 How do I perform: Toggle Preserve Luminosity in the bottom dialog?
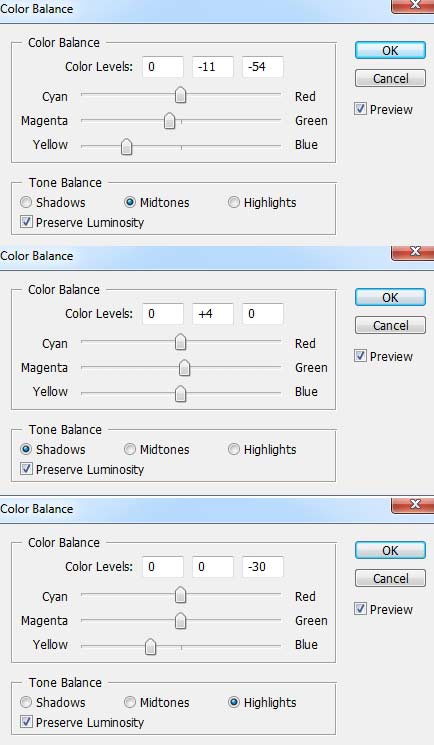click(27, 722)
